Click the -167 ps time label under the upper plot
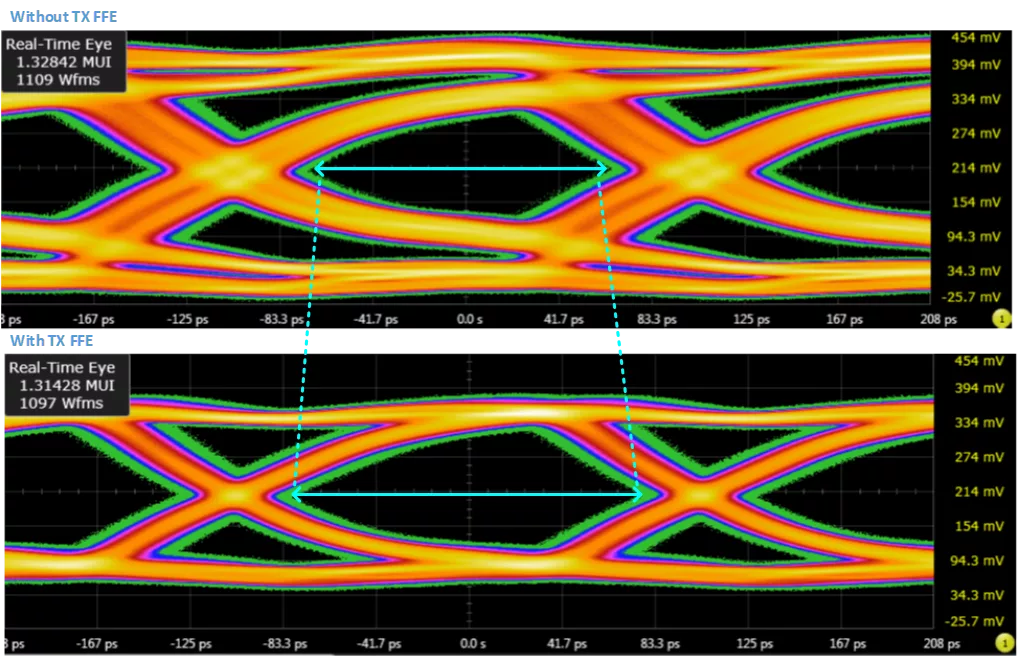This screenshot has width=1018, height=657. point(93,319)
